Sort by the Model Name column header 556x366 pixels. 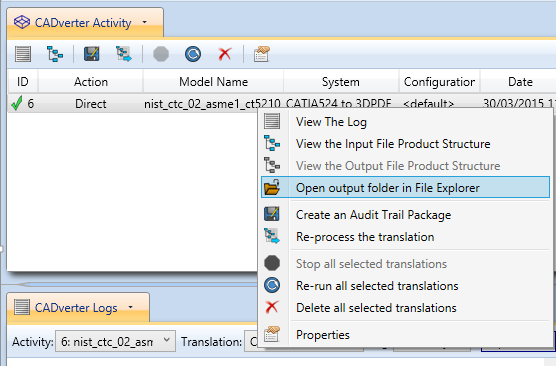213,82
